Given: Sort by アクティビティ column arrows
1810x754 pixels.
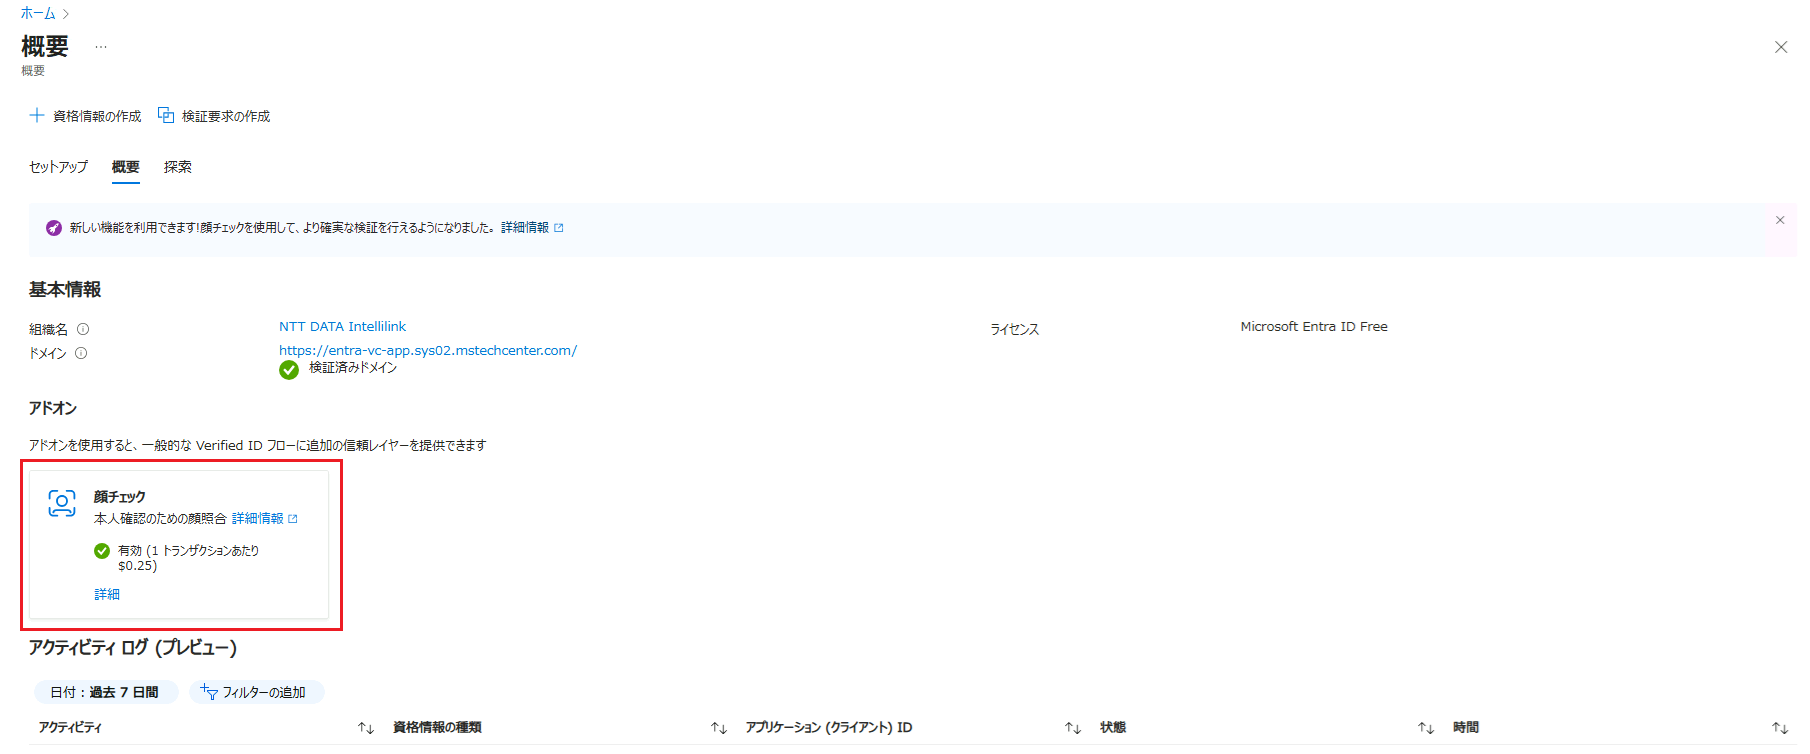Looking at the screenshot, I should click(366, 728).
